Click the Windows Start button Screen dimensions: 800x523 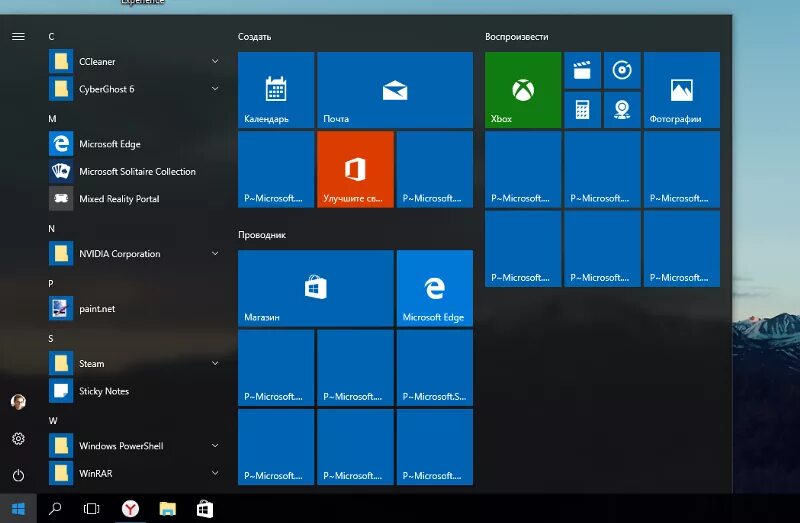click(18, 509)
